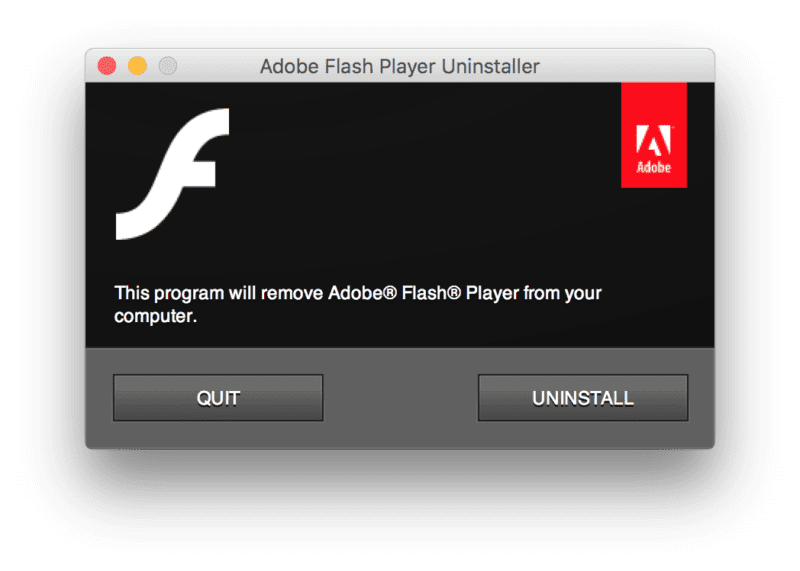Click 'This program' at start of message
The height and width of the screenshot is (571, 800).
[x=169, y=293]
